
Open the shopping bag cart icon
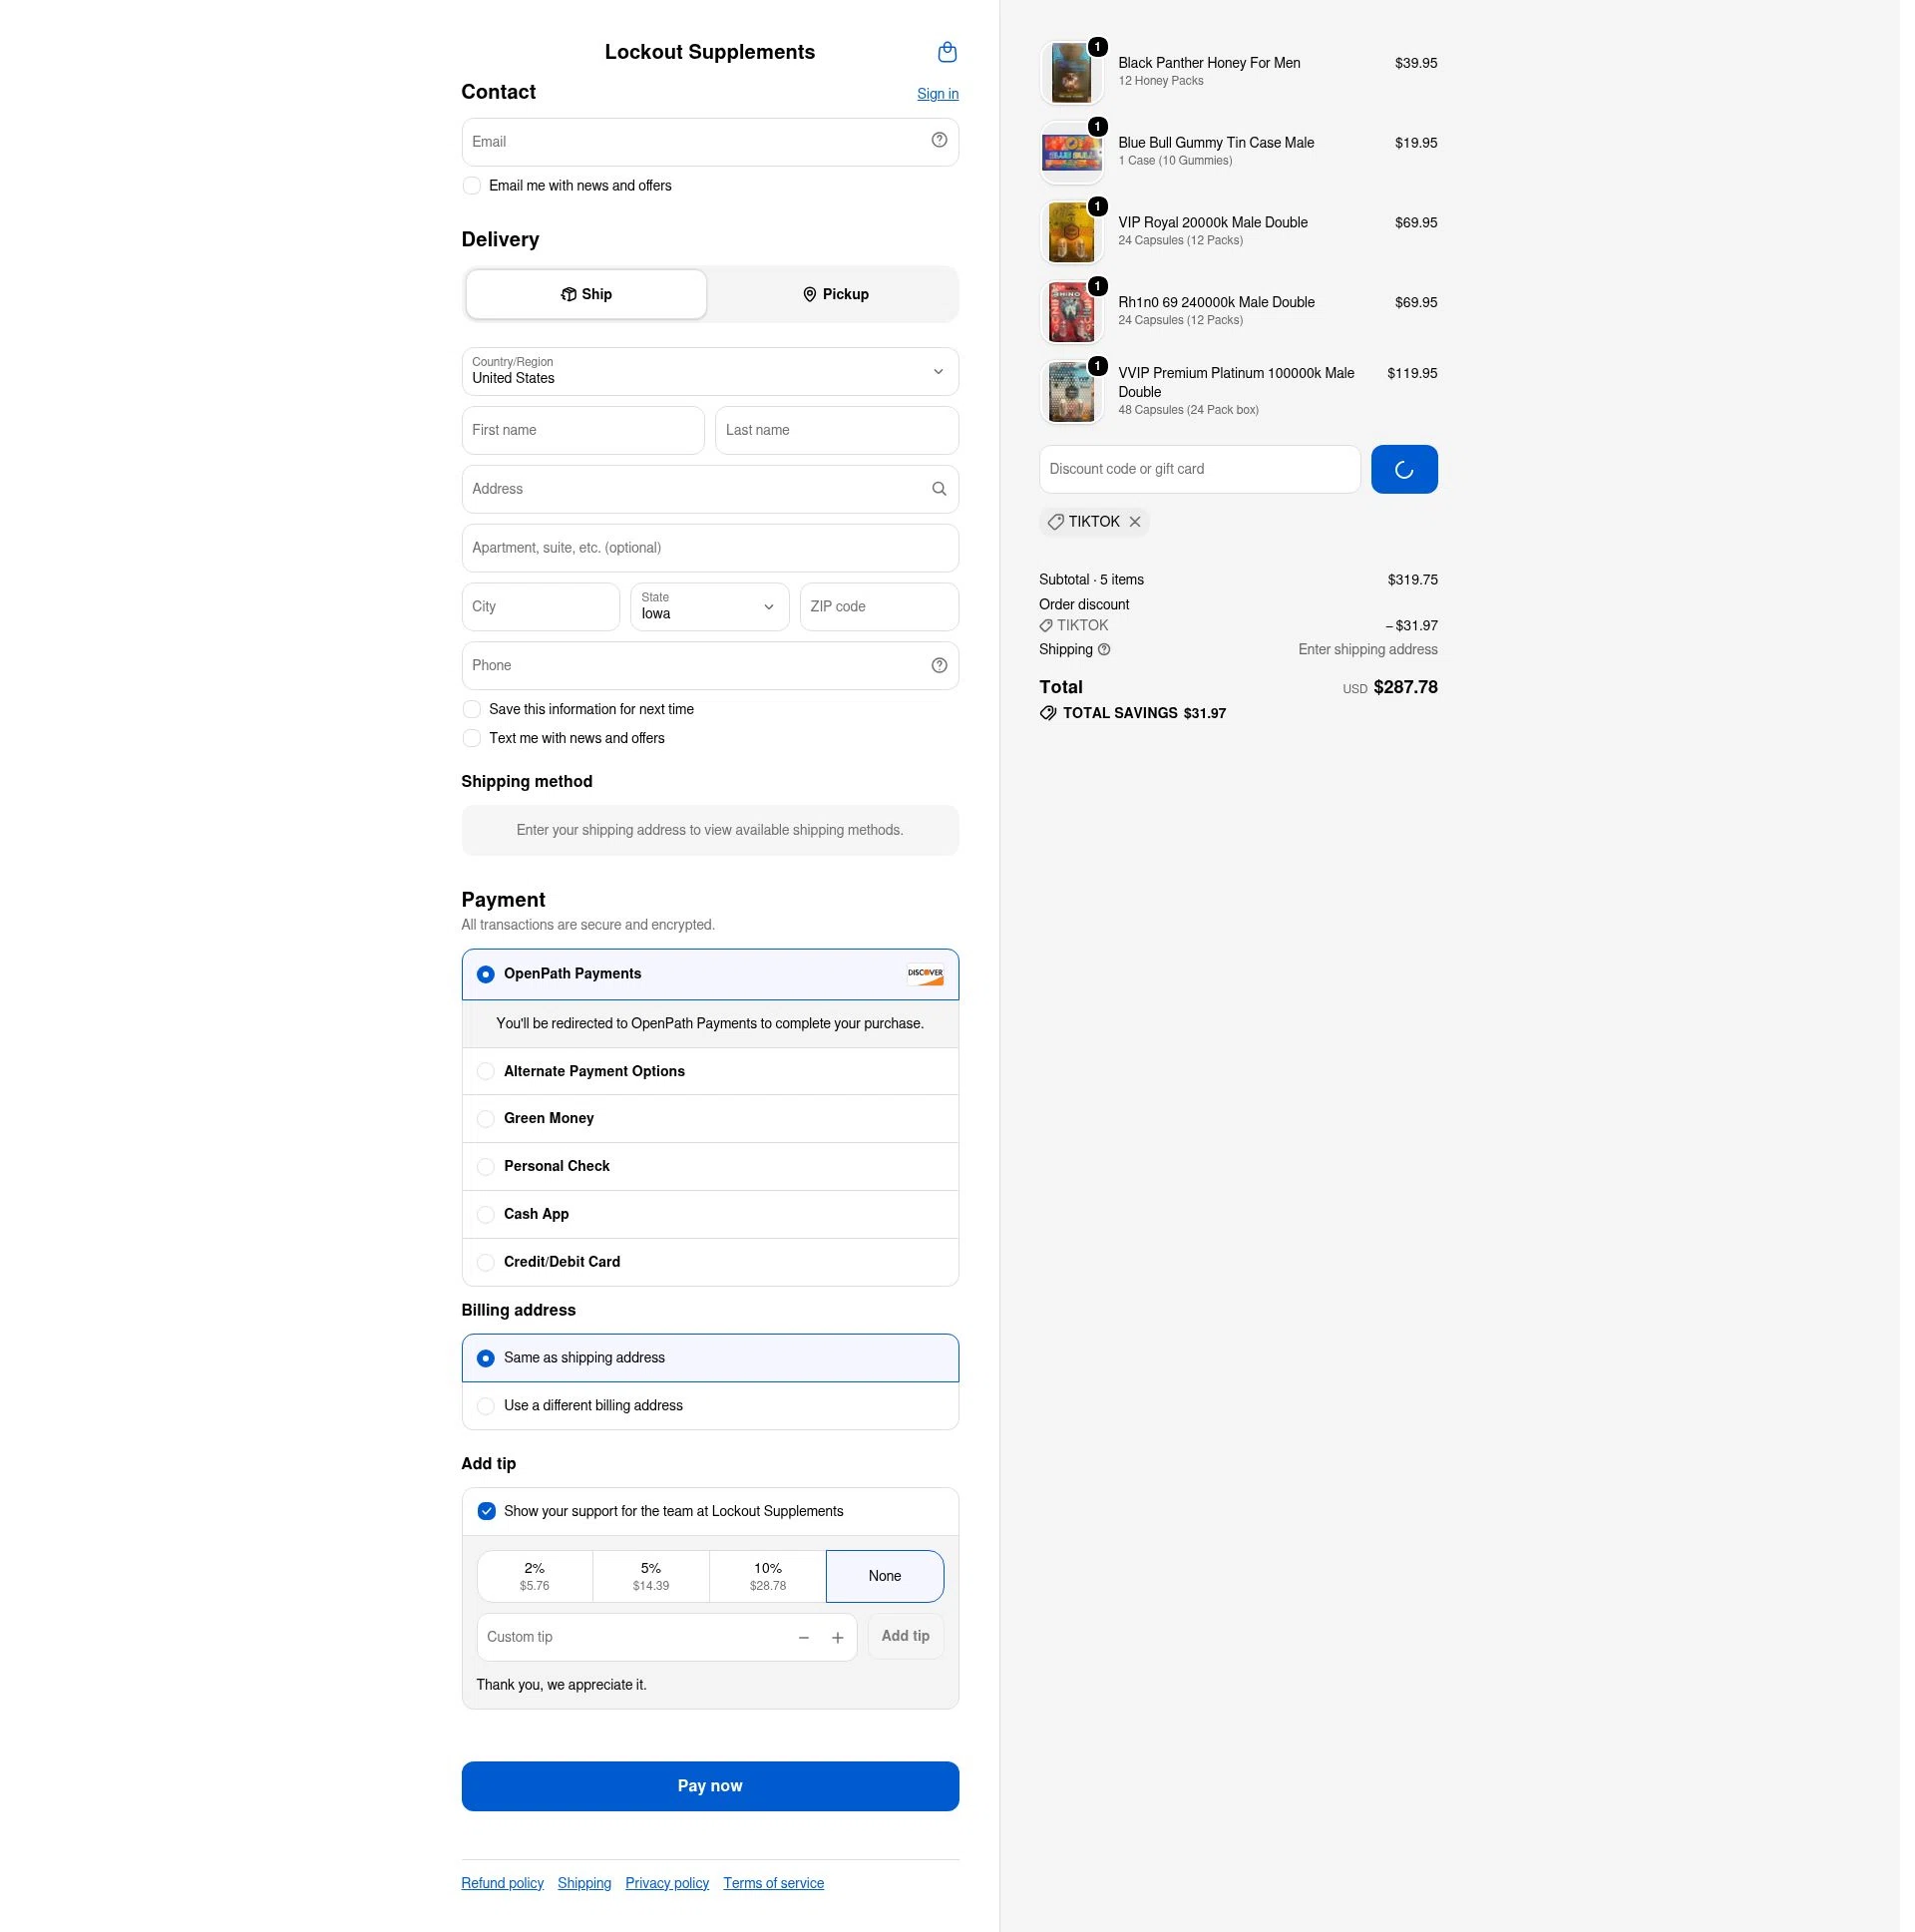pyautogui.click(x=947, y=52)
